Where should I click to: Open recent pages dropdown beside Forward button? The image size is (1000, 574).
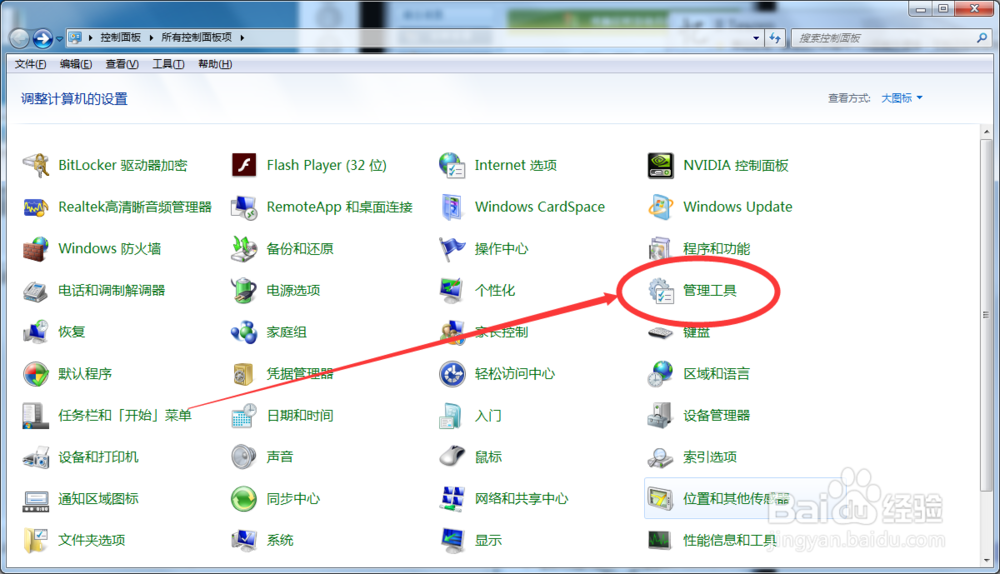(x=59, y=39)
